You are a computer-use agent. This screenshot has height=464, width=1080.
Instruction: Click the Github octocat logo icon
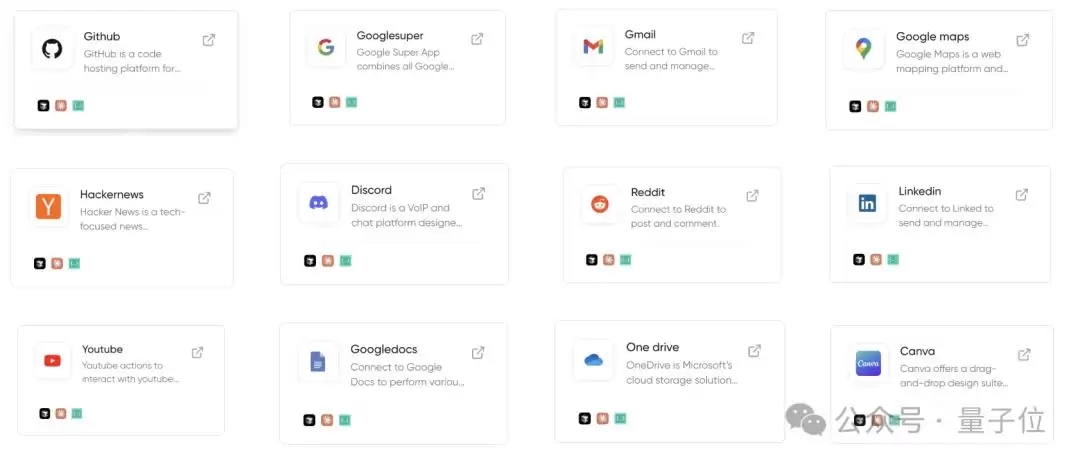(52, 49)
